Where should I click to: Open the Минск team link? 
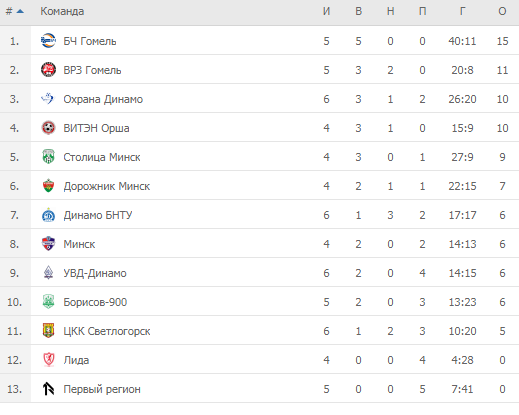[79, 244]
